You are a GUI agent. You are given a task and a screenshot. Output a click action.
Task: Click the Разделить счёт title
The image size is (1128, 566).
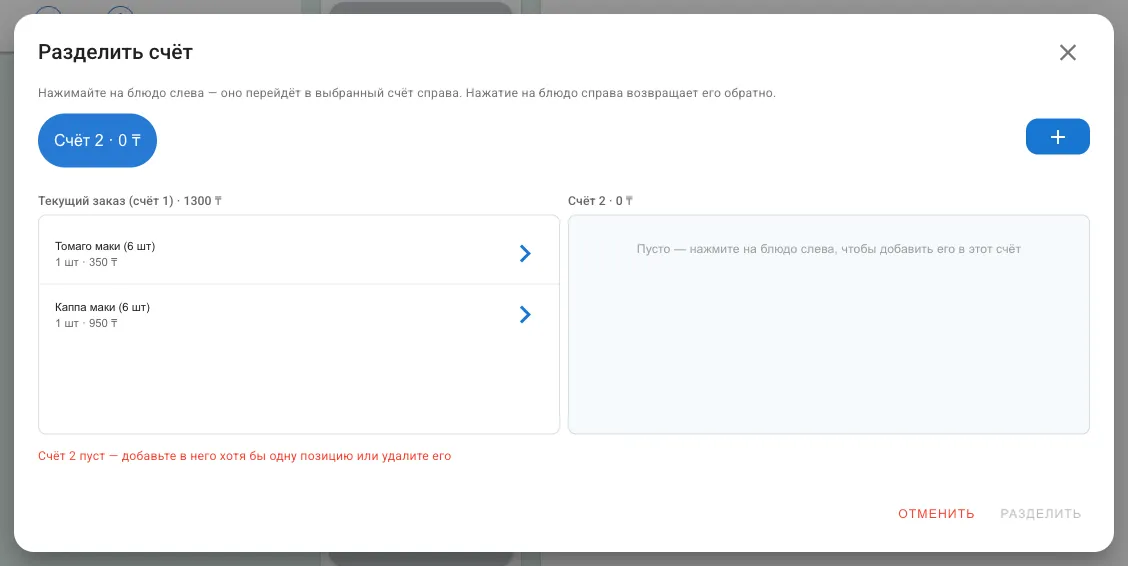point(115,52)
